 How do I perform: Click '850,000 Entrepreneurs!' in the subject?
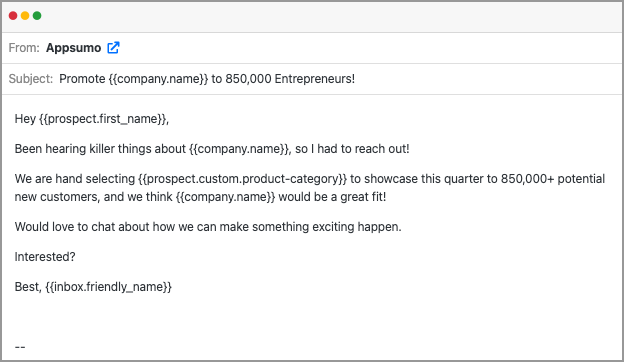pyautogui.click(x=290, y=79)
